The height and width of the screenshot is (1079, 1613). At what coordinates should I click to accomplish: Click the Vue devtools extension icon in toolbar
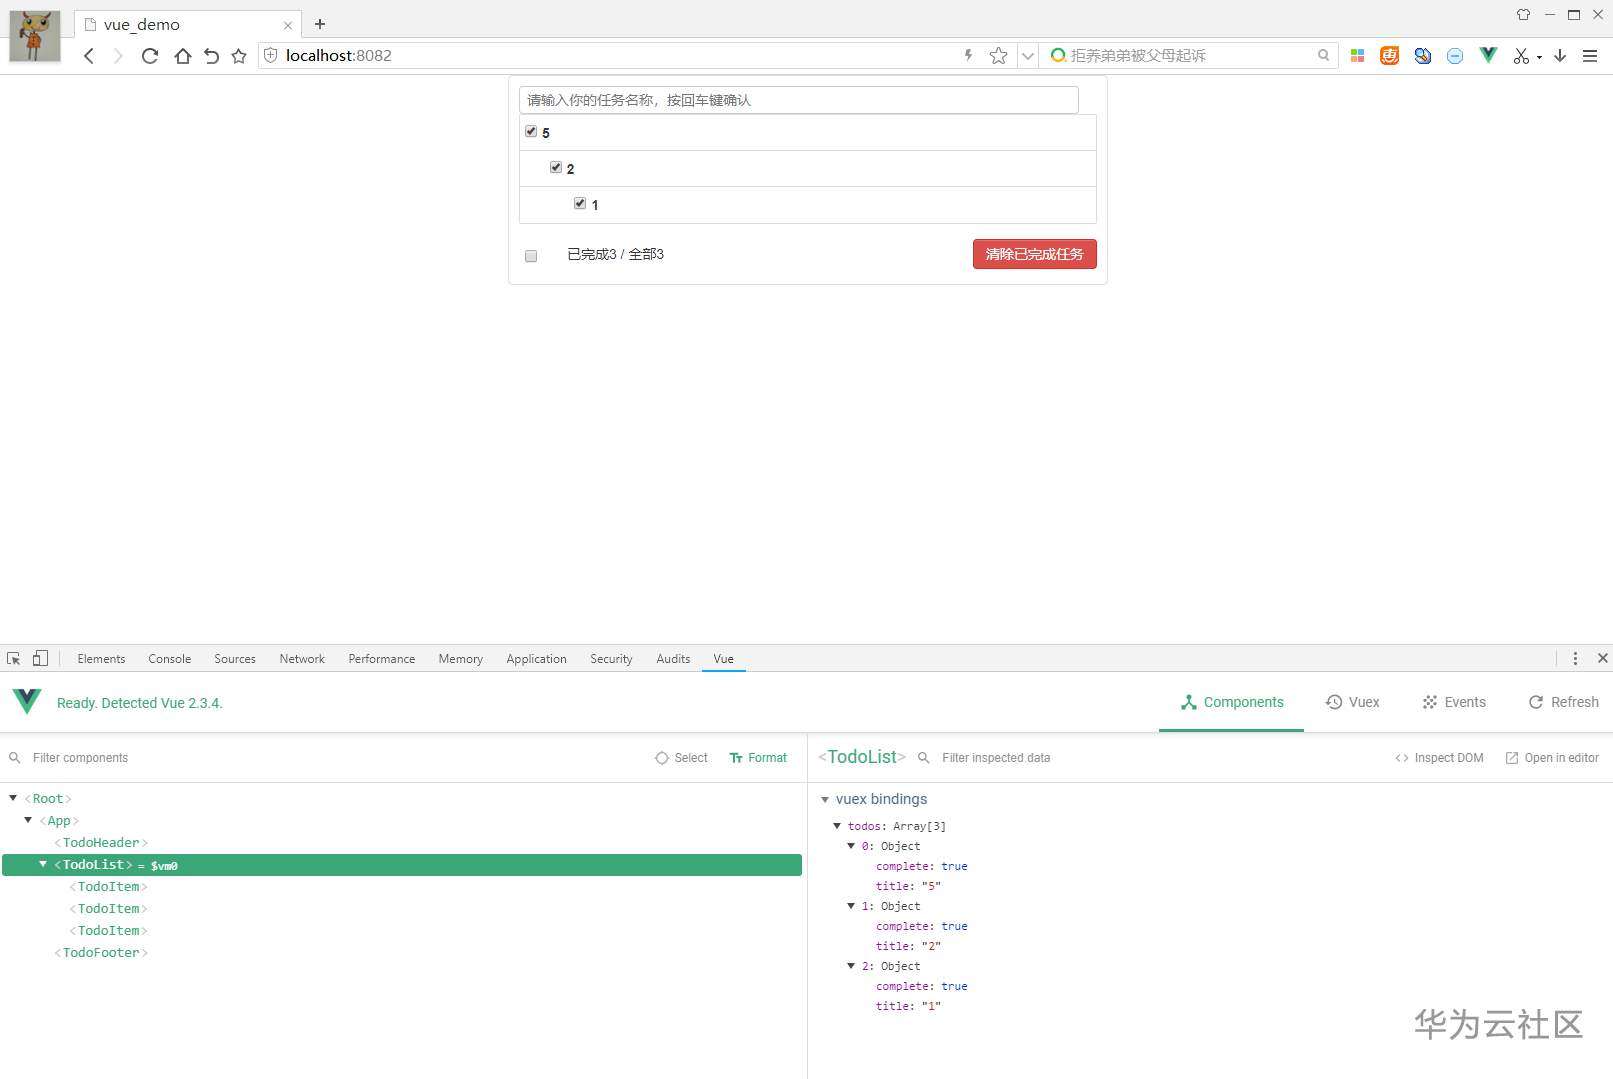click(1488, 56)
